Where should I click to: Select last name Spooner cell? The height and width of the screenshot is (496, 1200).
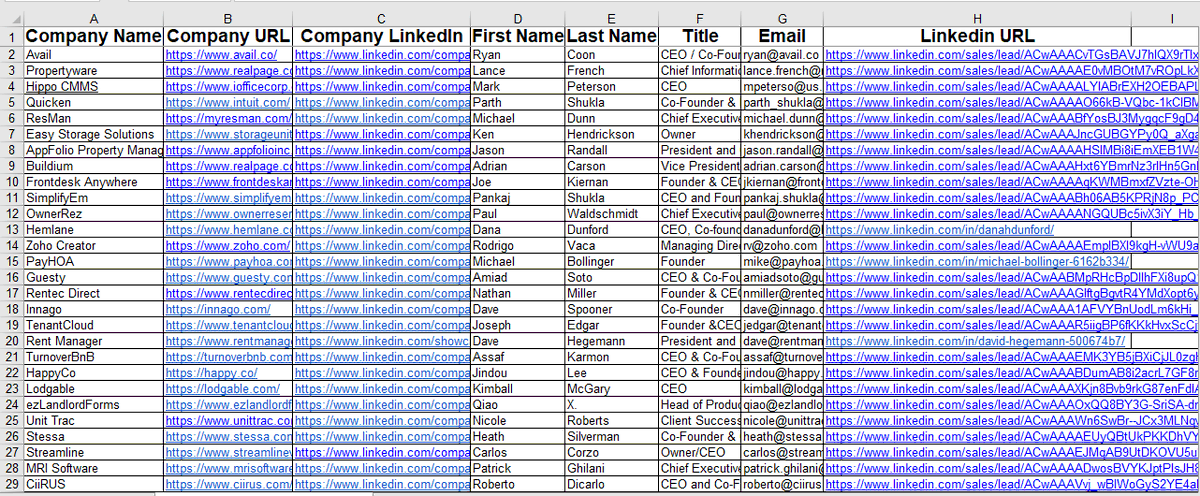coord(611,310)
